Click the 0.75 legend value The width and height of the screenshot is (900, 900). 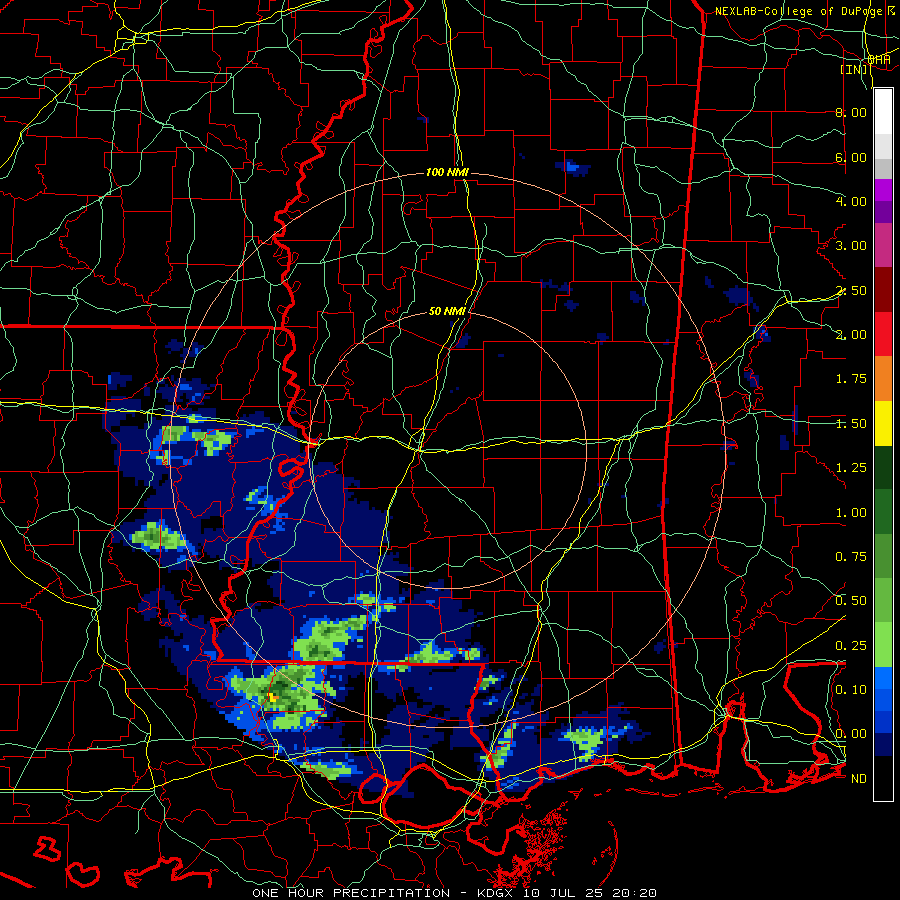pyautogui.click(x=851, y=557)
